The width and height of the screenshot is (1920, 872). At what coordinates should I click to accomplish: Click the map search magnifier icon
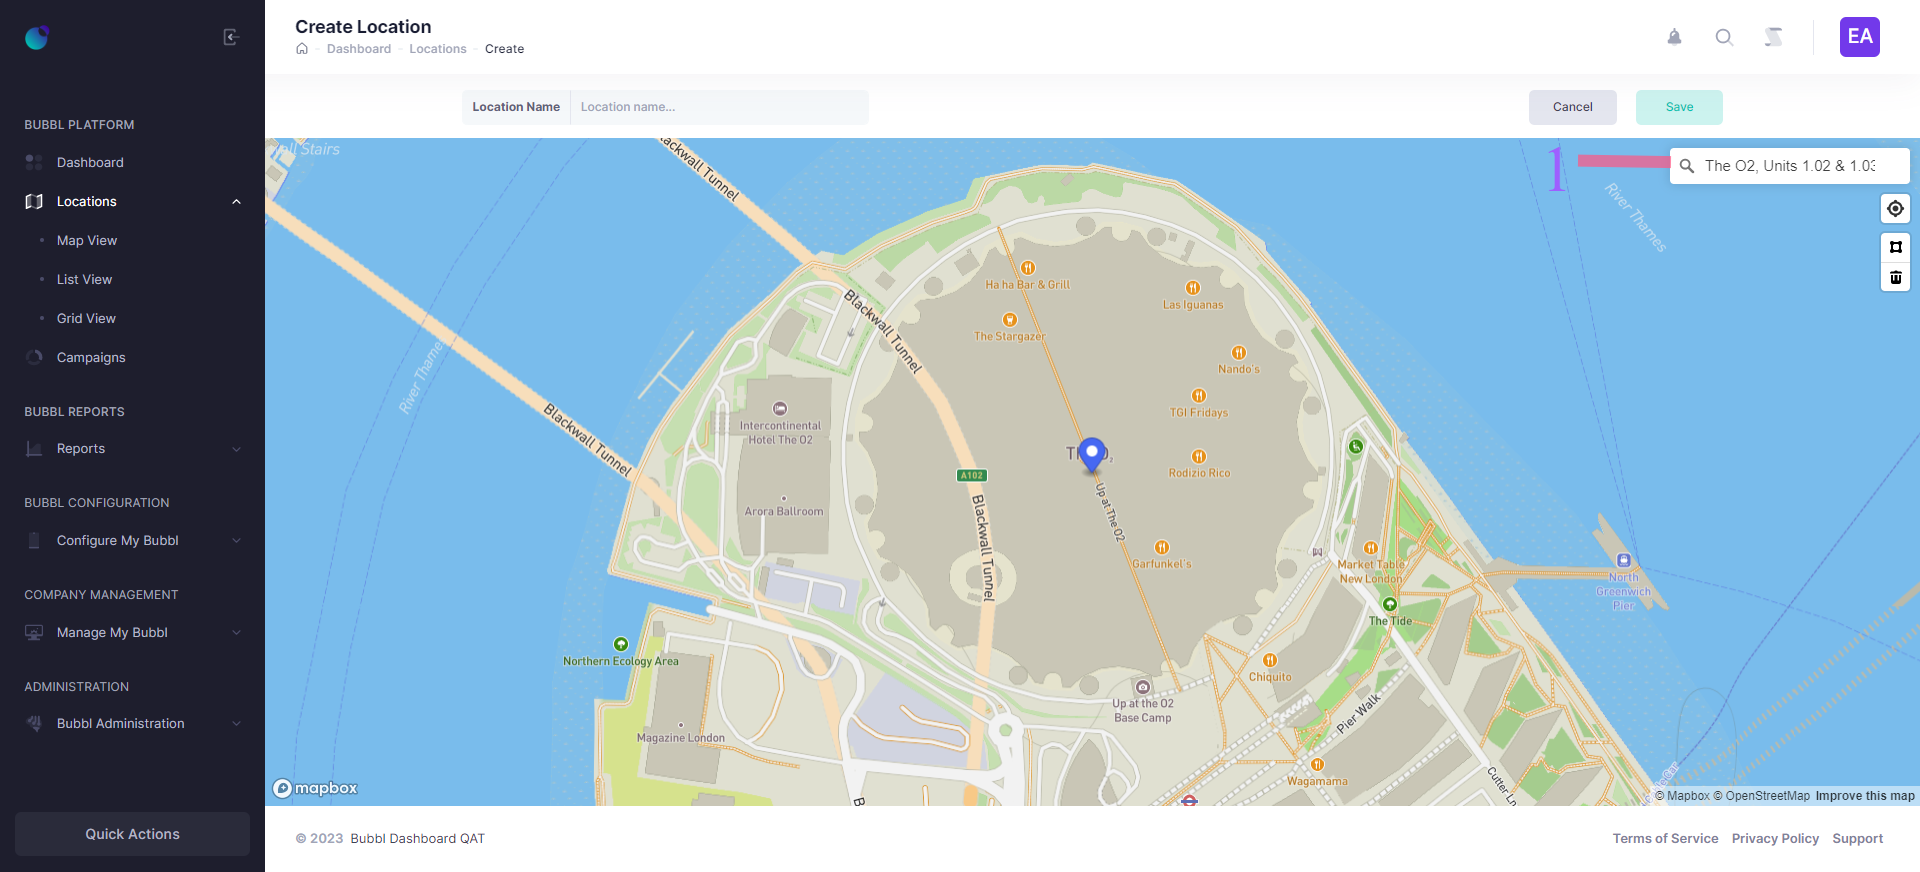click(x=1687, y=166)
